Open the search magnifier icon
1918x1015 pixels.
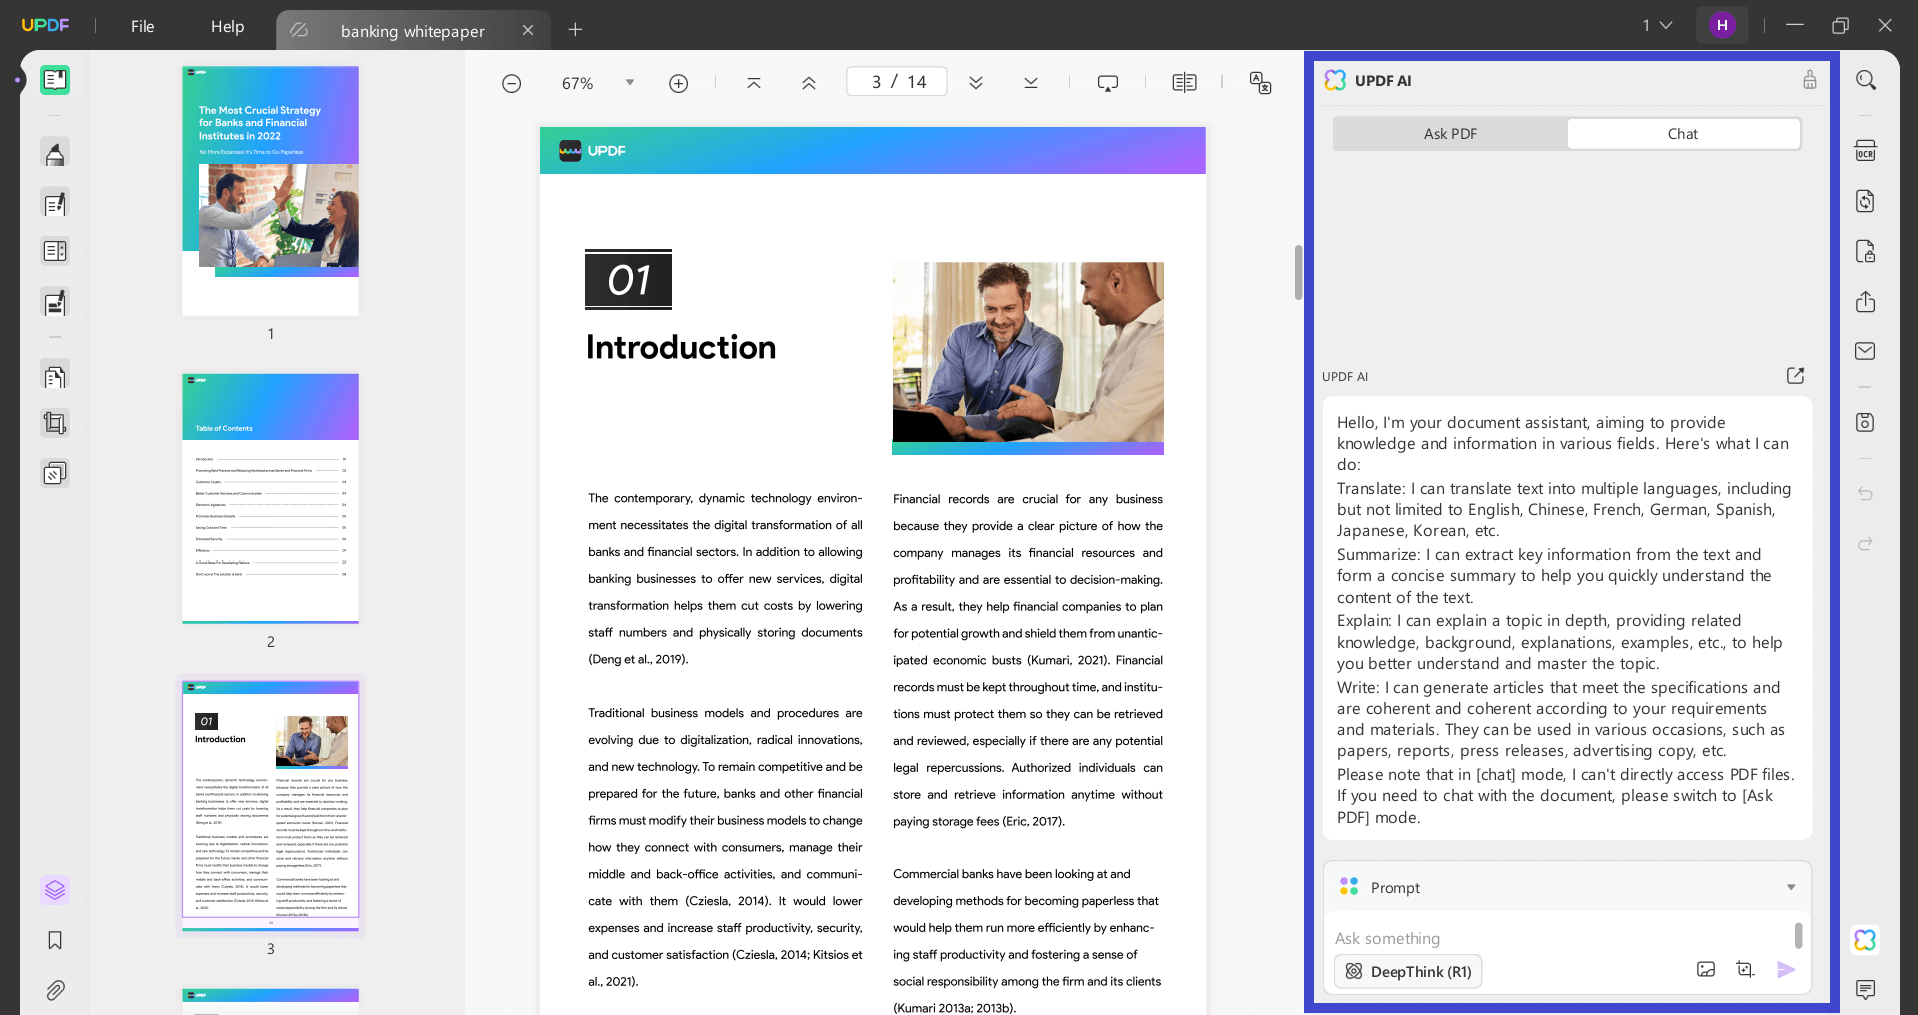click(1865, 80)
